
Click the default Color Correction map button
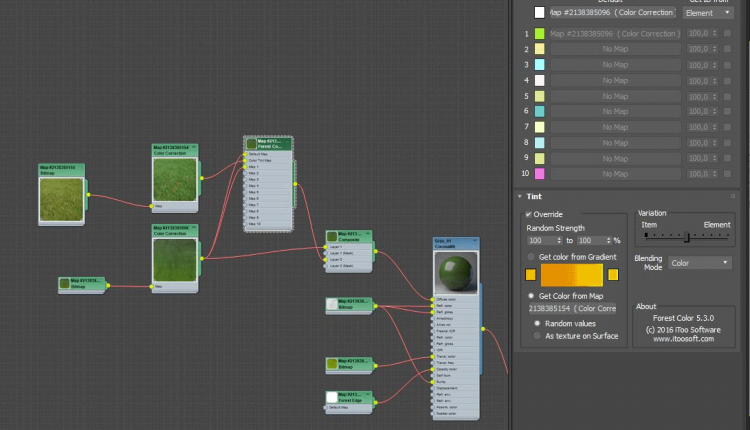click(612, 13)
